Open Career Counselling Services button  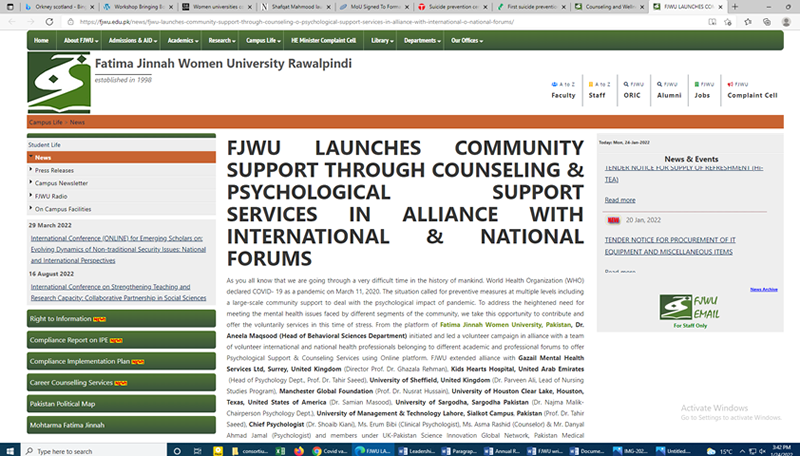pos(121,382)
